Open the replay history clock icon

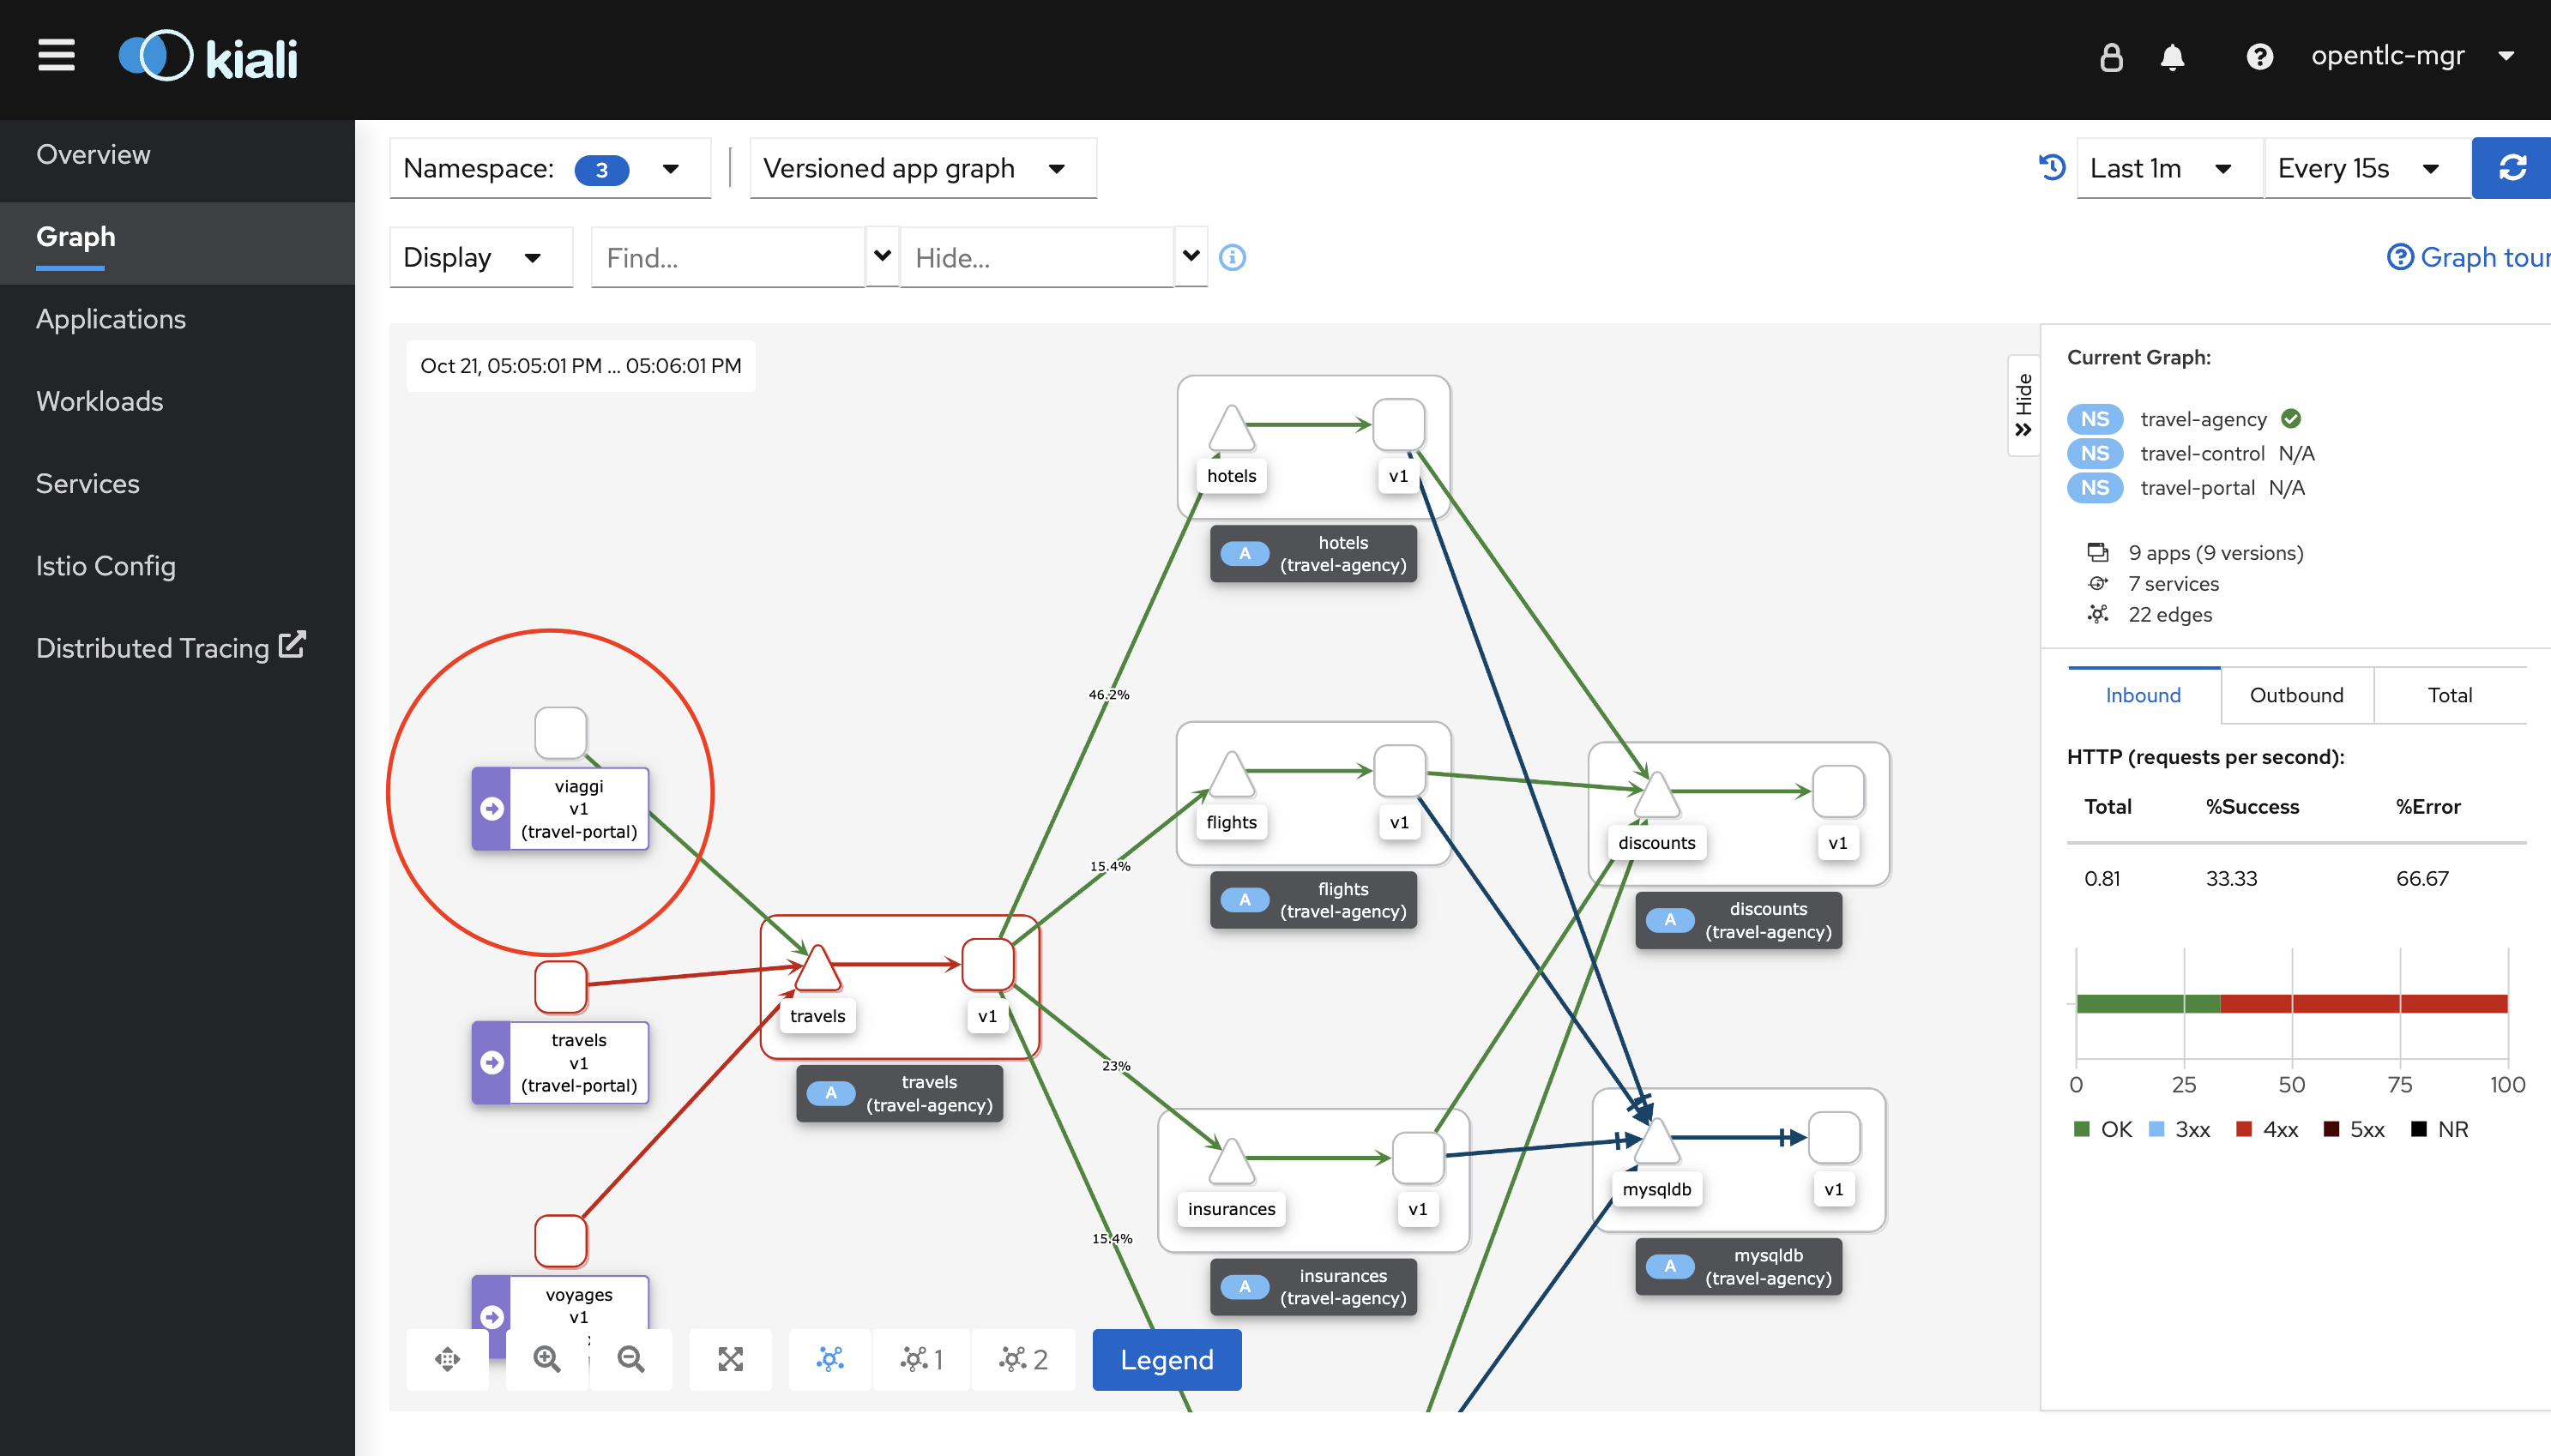coord(2052,167)
